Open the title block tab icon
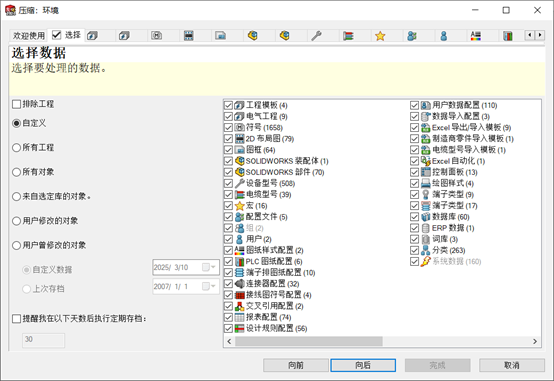 tap(220, 36)
